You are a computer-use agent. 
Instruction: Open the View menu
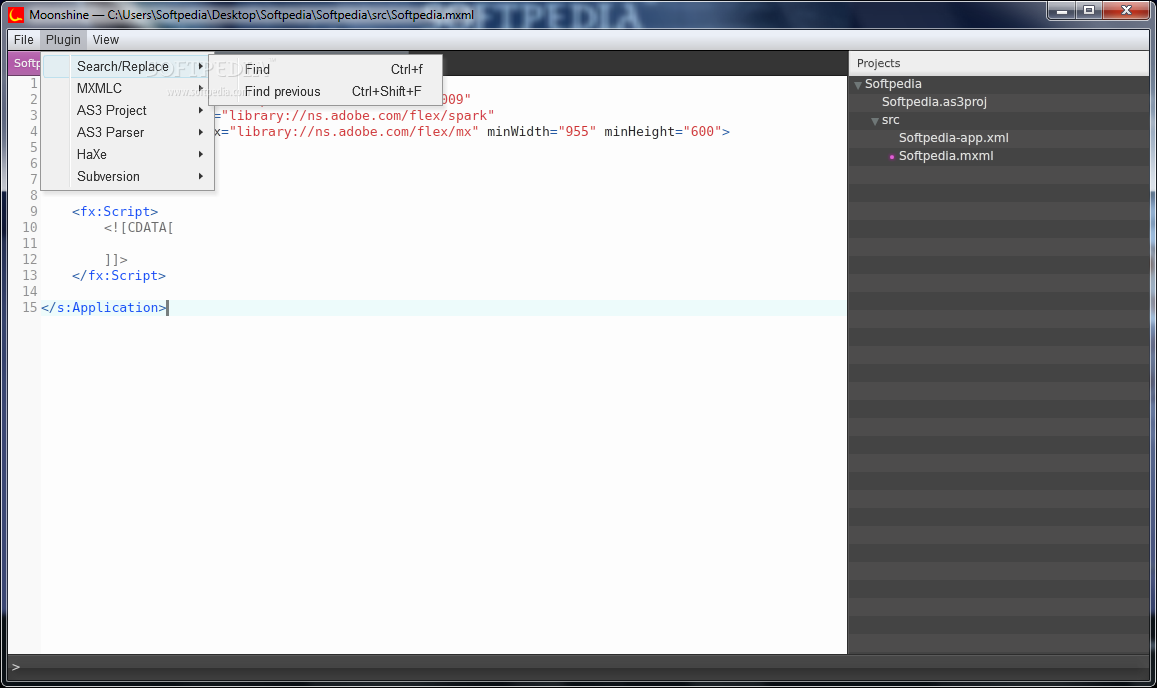[106, 40]
